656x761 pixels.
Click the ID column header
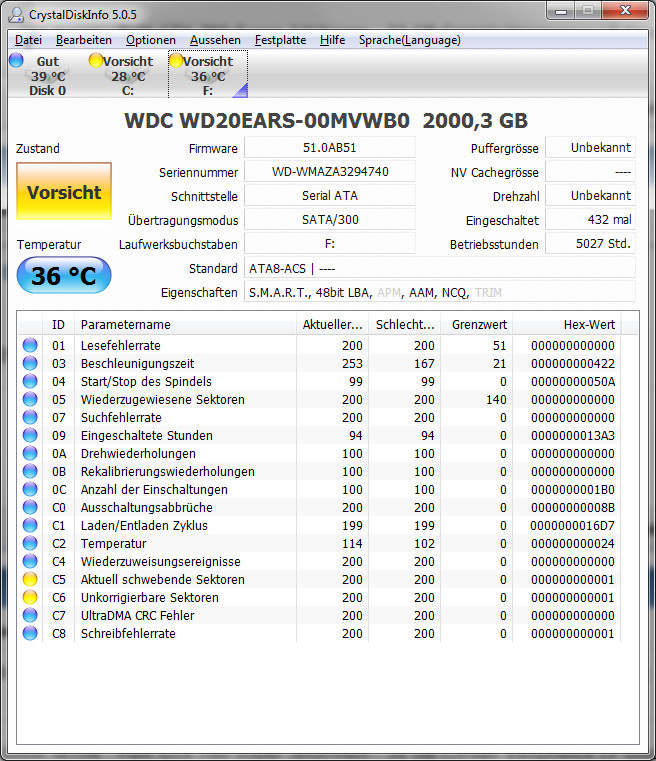58,324
